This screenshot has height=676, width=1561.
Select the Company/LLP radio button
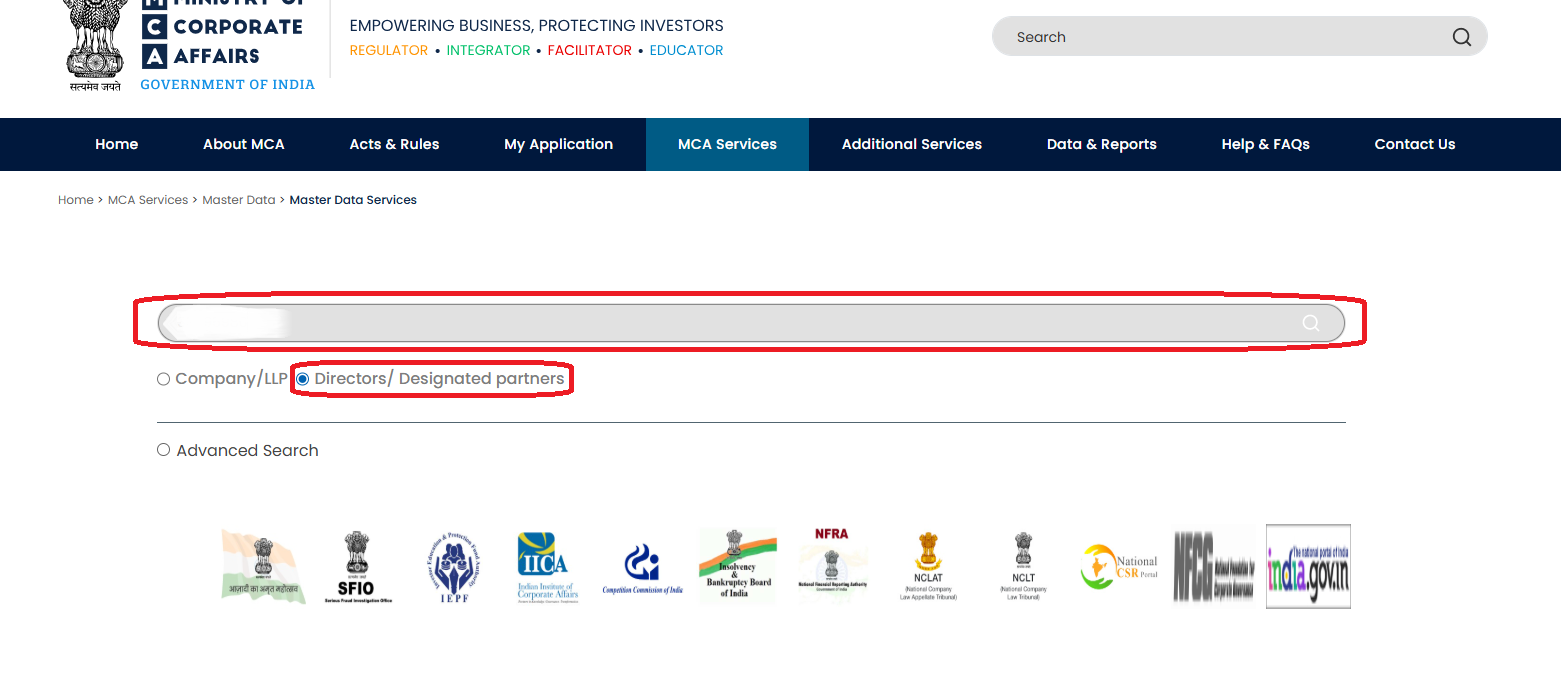tap(164, 380)
